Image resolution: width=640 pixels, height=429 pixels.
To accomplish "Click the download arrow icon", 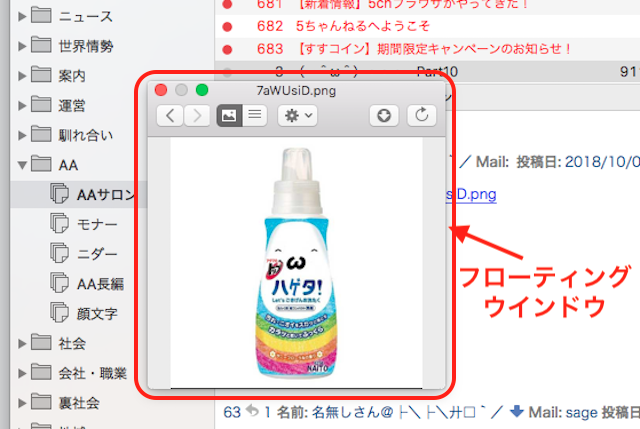I will click(384, 116).
